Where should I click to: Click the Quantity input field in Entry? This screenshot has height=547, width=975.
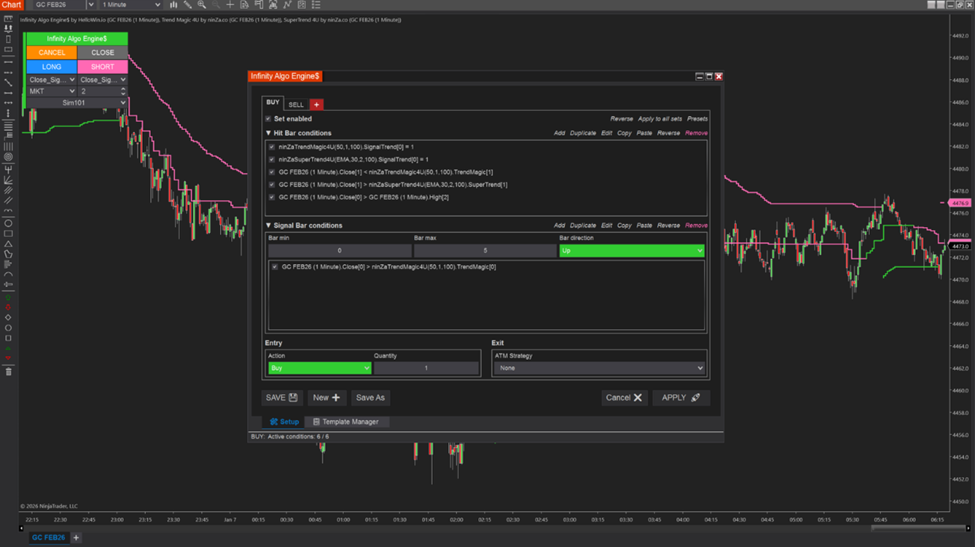click(x=426, y=368)
